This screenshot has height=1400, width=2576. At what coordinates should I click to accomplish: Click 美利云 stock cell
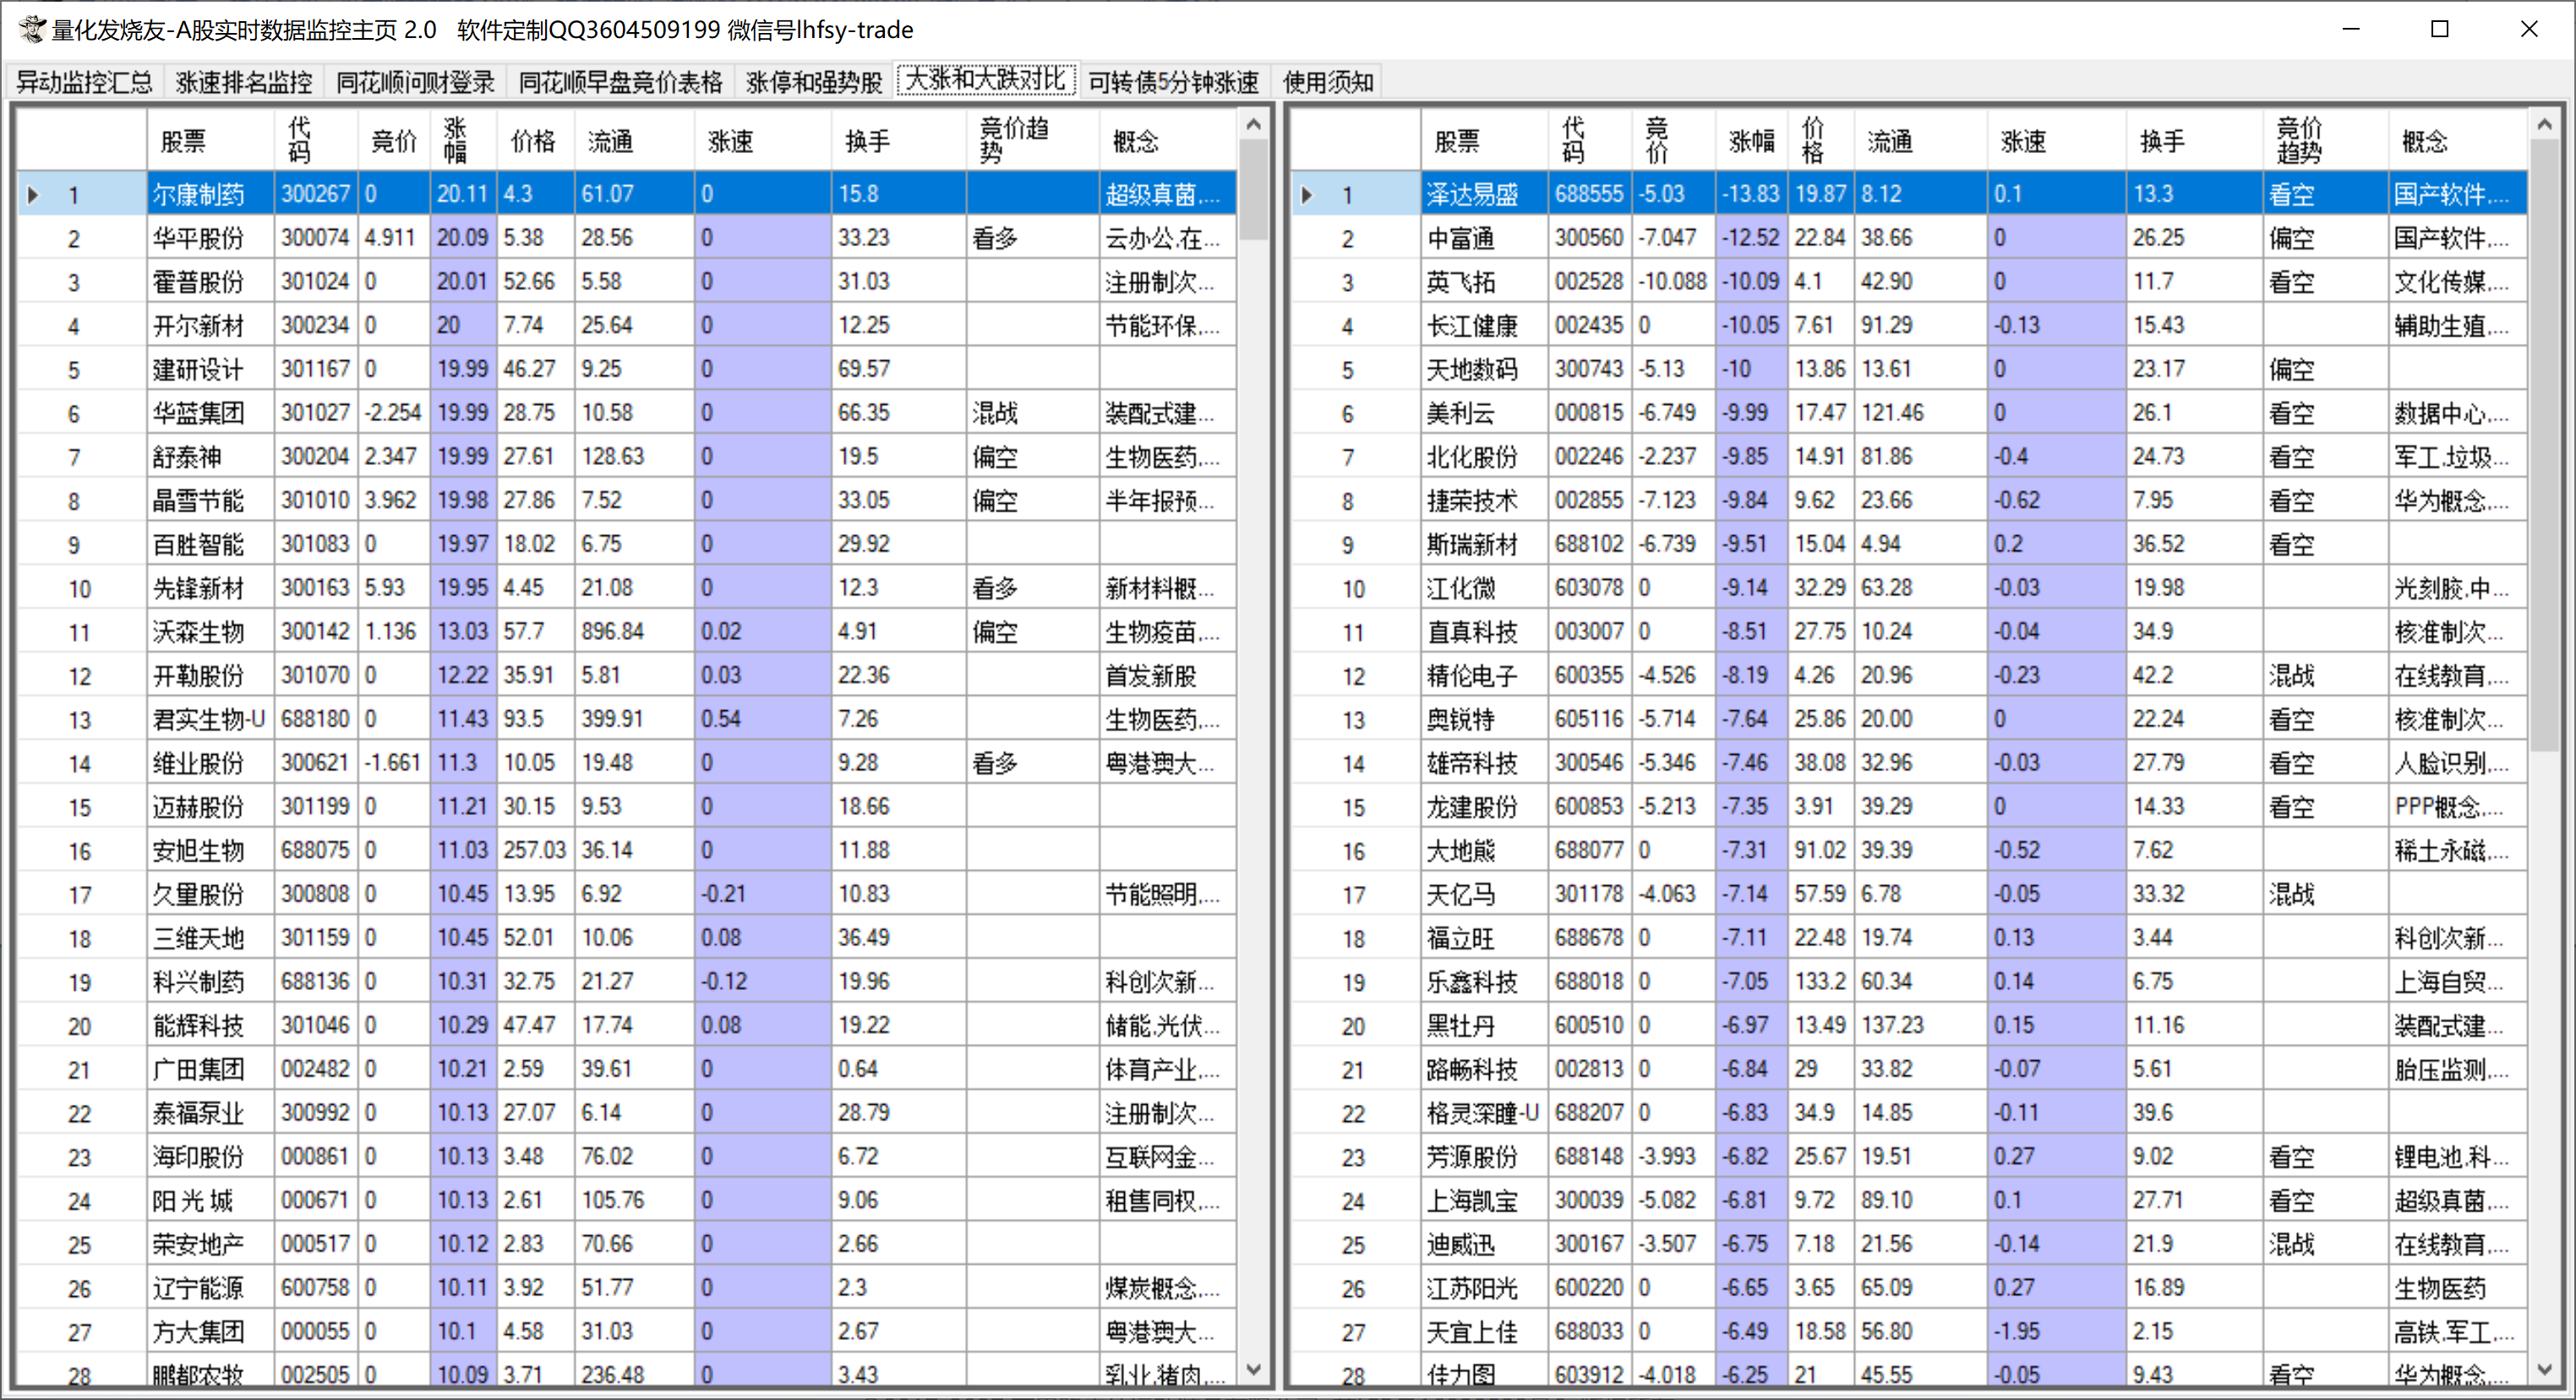click(1484, 413)
